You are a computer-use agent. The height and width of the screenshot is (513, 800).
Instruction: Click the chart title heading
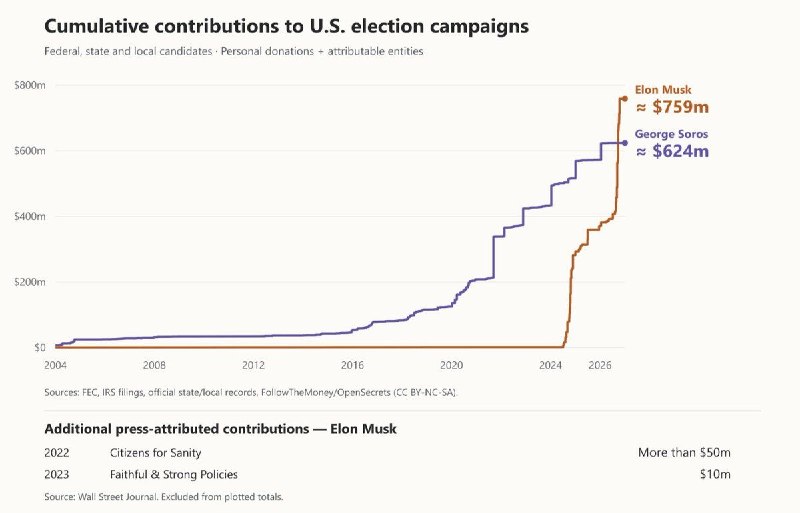[286, 26]
